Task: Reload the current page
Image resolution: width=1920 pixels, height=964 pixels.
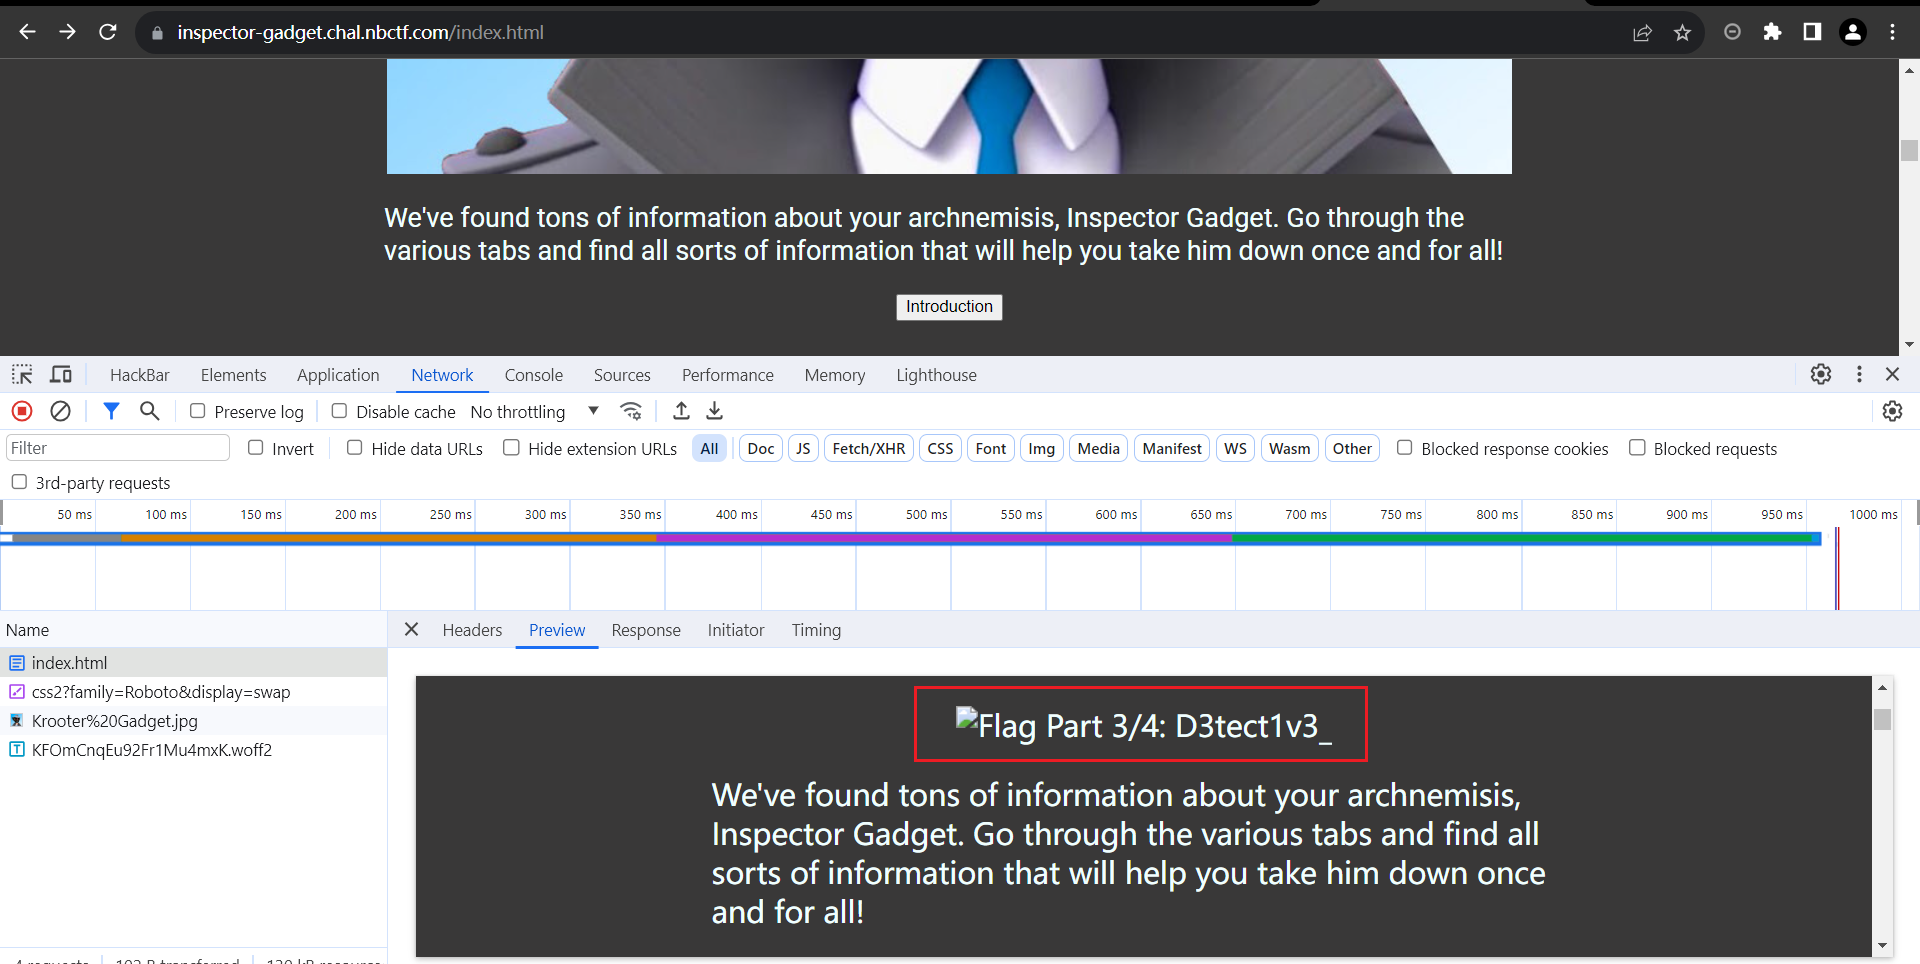Action: coord(108,32)
